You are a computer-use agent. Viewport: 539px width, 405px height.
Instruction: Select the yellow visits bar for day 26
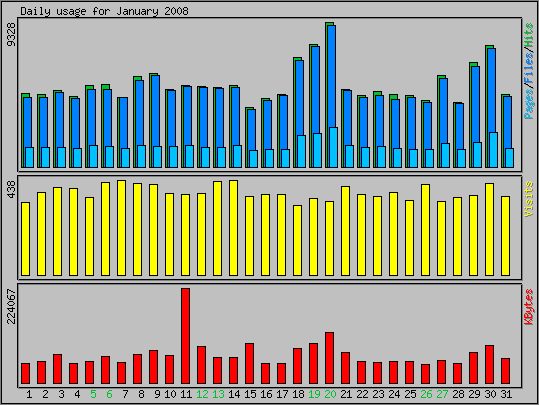[425, 230]
